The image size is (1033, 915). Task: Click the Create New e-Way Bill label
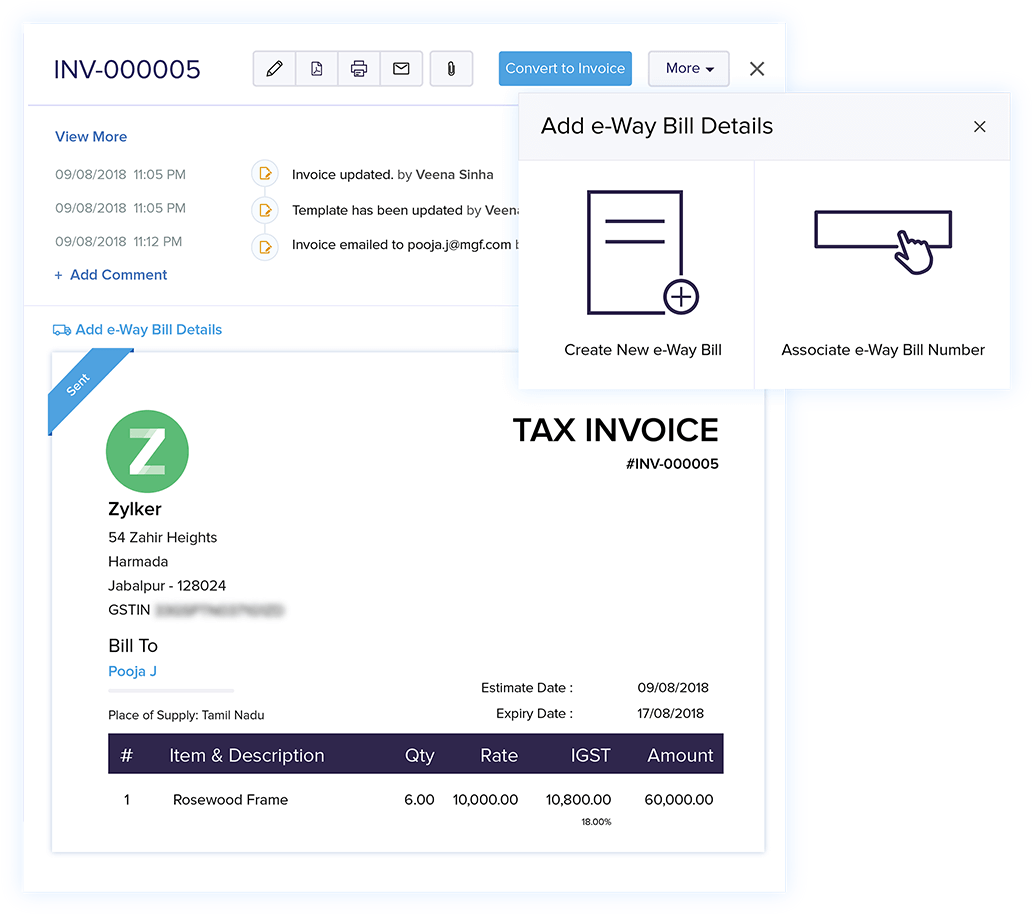[x=643, y=350]
